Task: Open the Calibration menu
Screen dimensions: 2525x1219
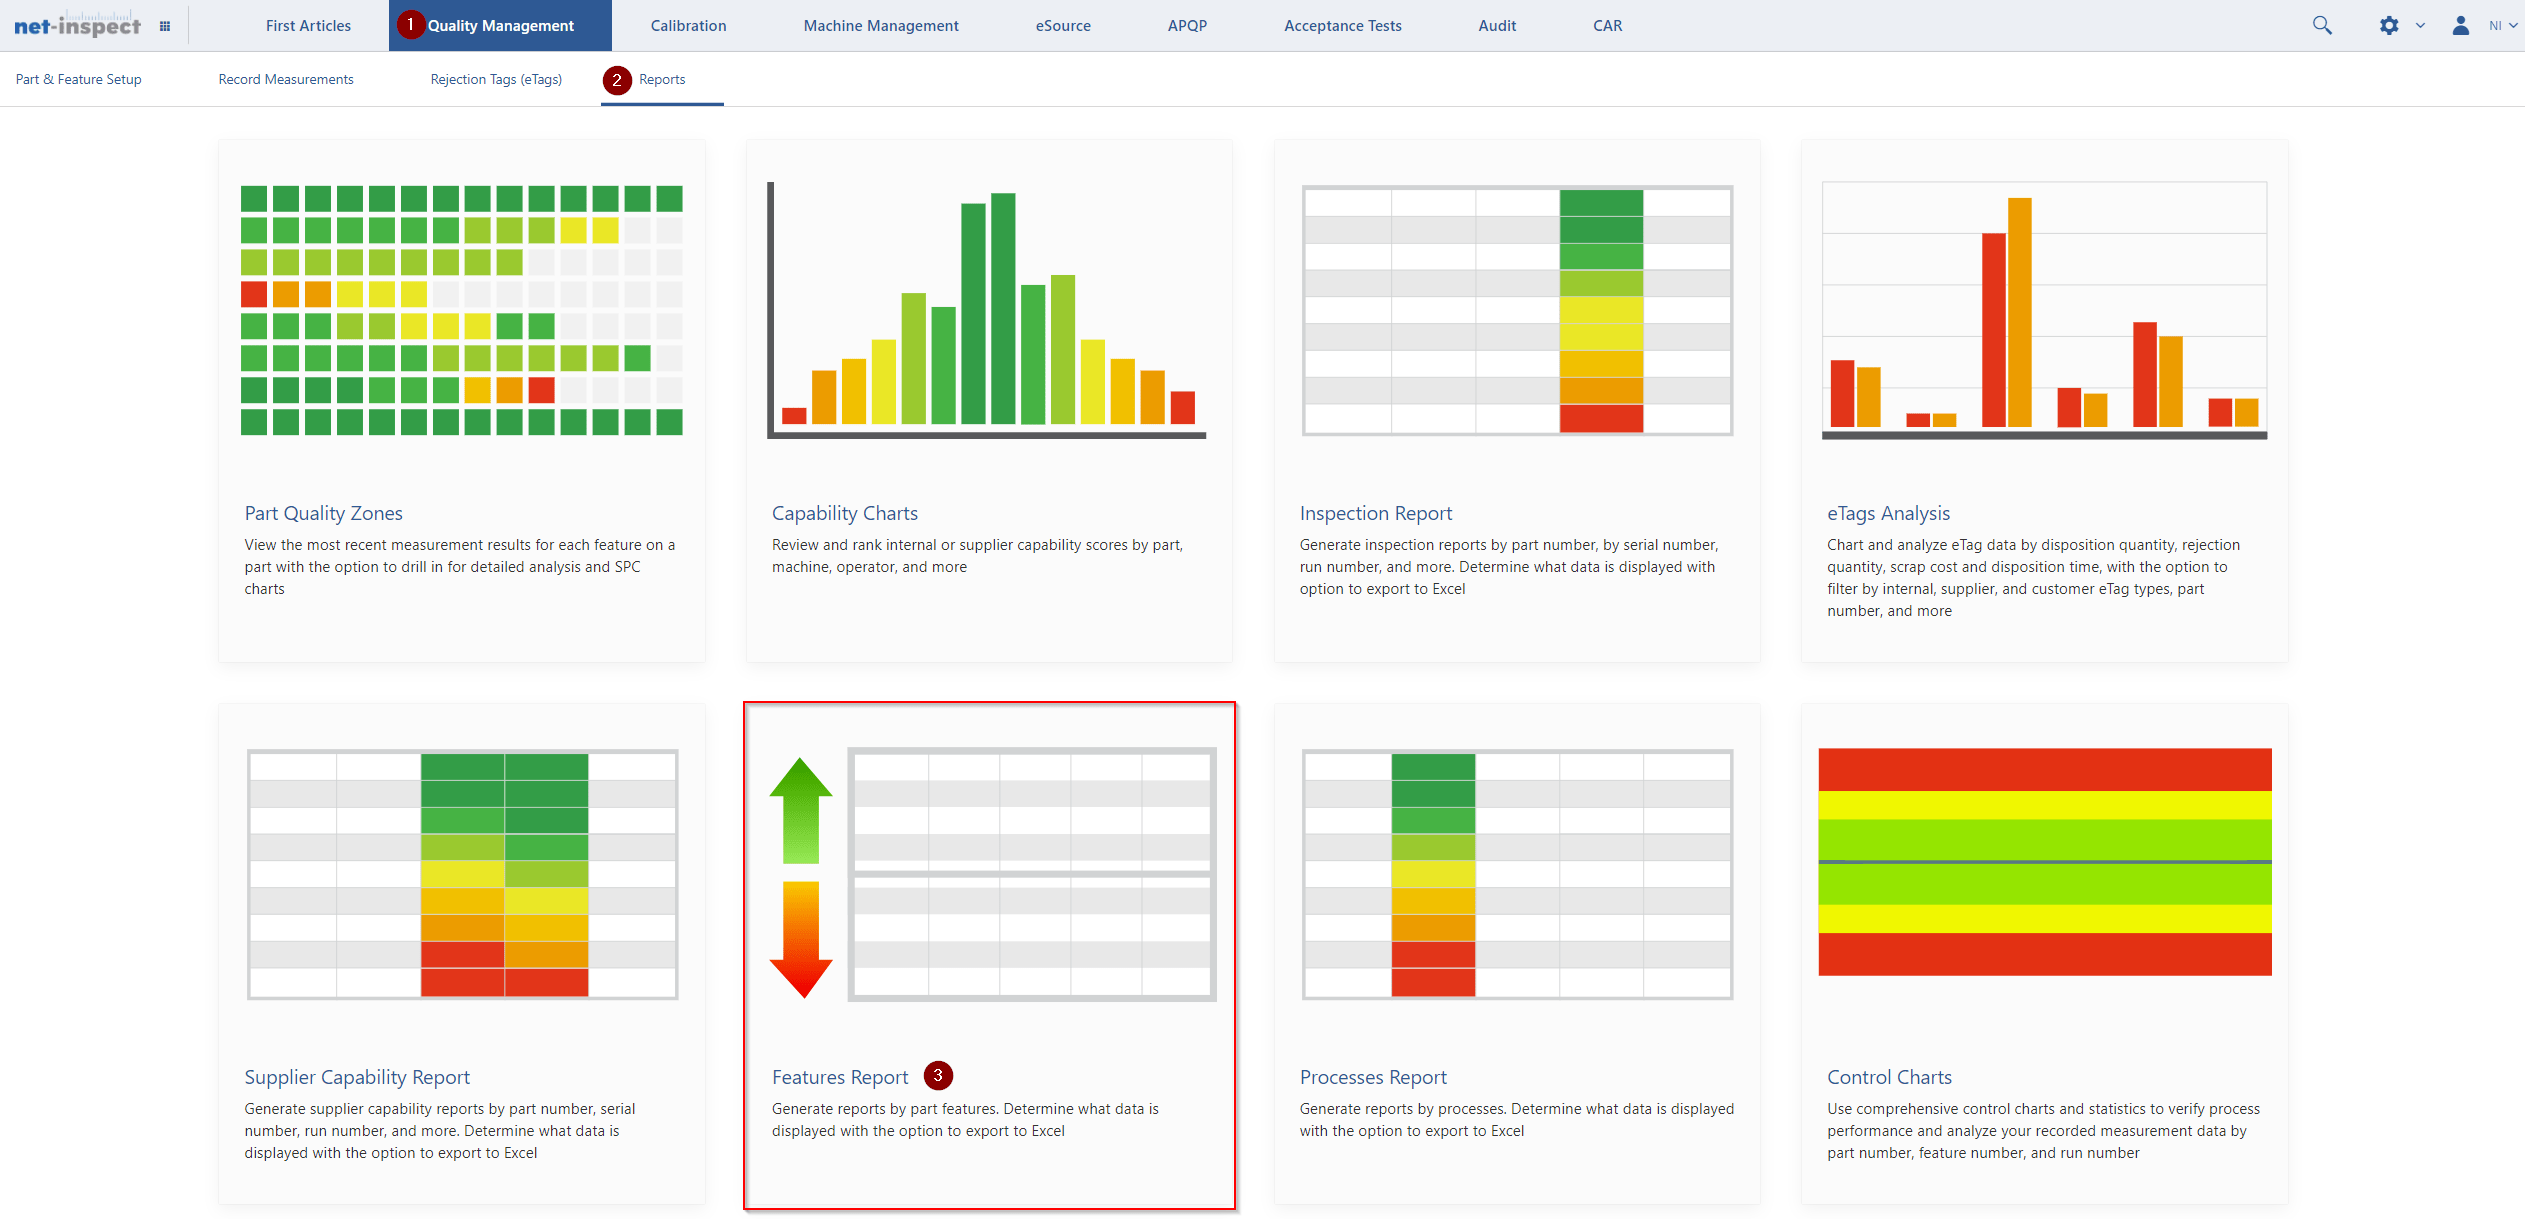Action: [688, 26]
